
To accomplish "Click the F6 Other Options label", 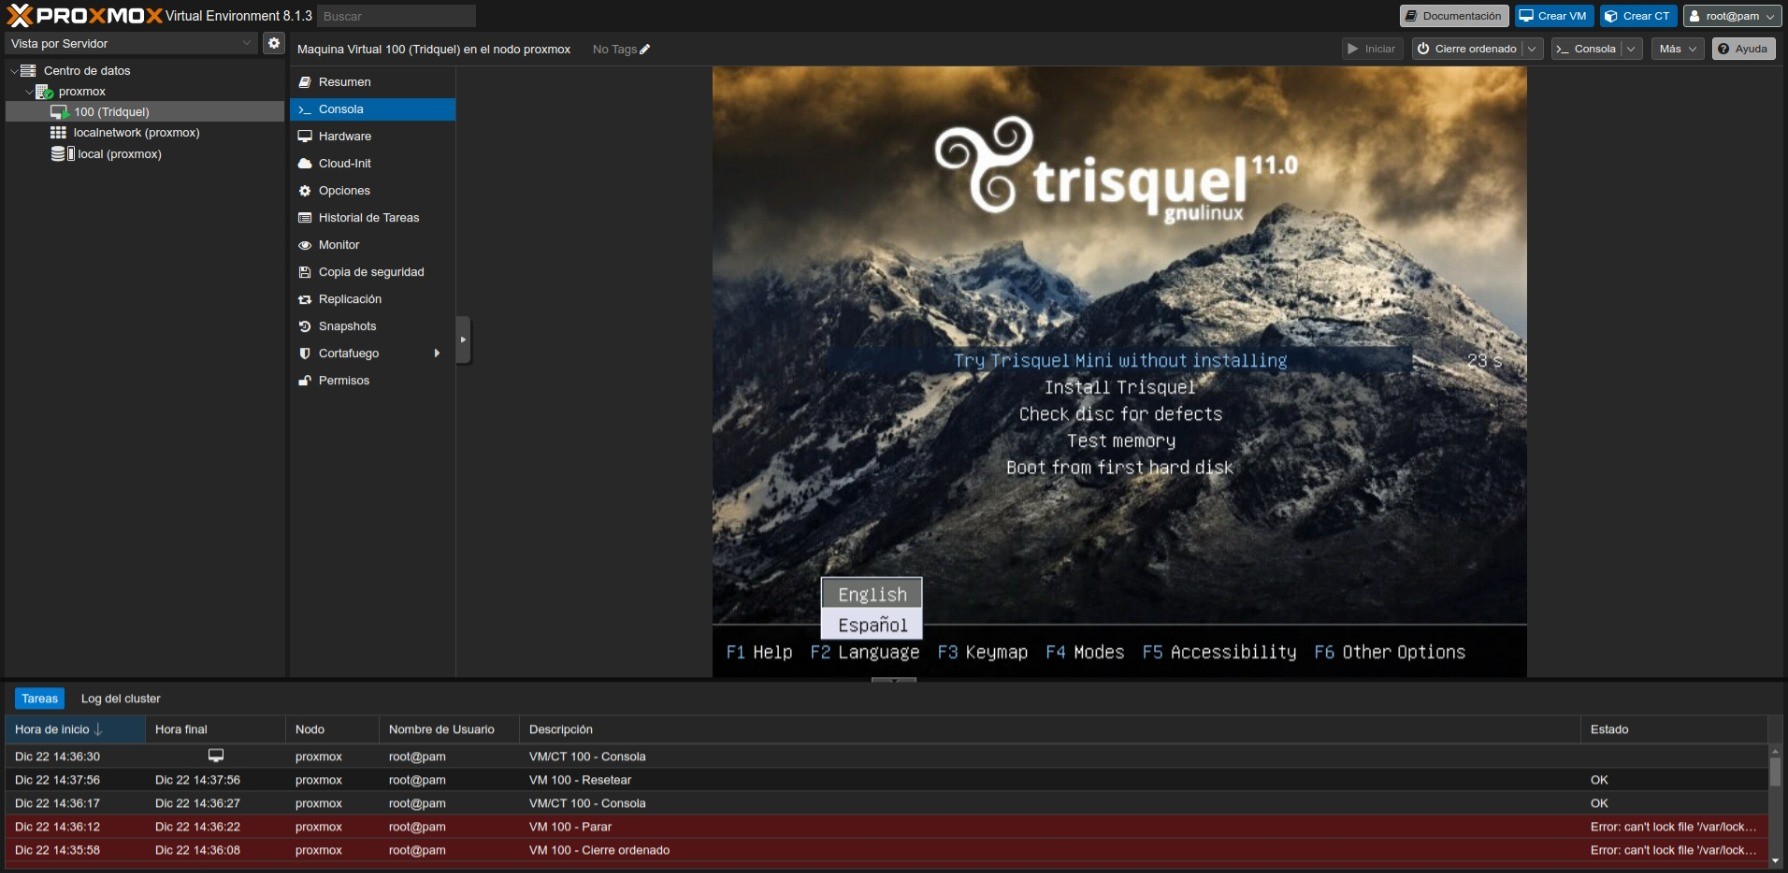I will [1390, 652].
